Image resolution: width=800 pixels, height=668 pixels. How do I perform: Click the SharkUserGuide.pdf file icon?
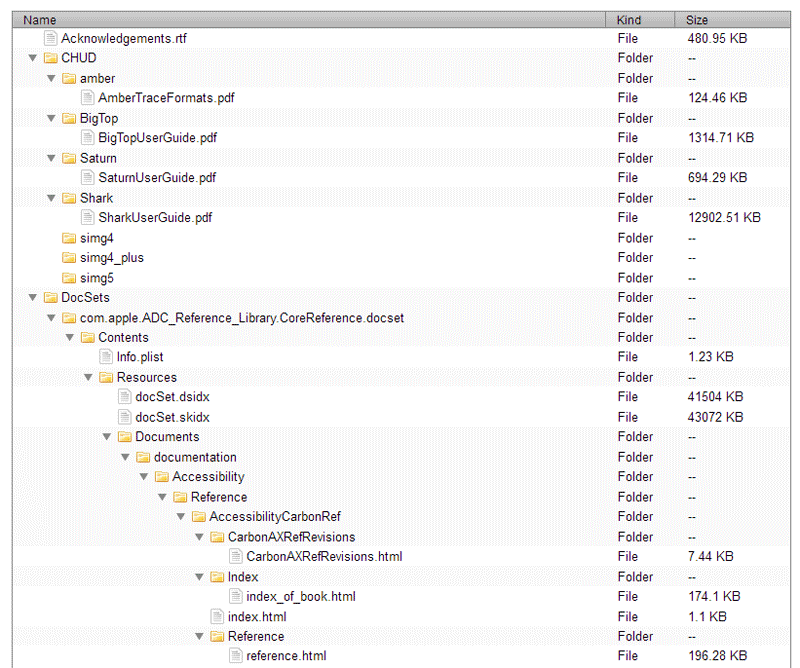[88, 218]
